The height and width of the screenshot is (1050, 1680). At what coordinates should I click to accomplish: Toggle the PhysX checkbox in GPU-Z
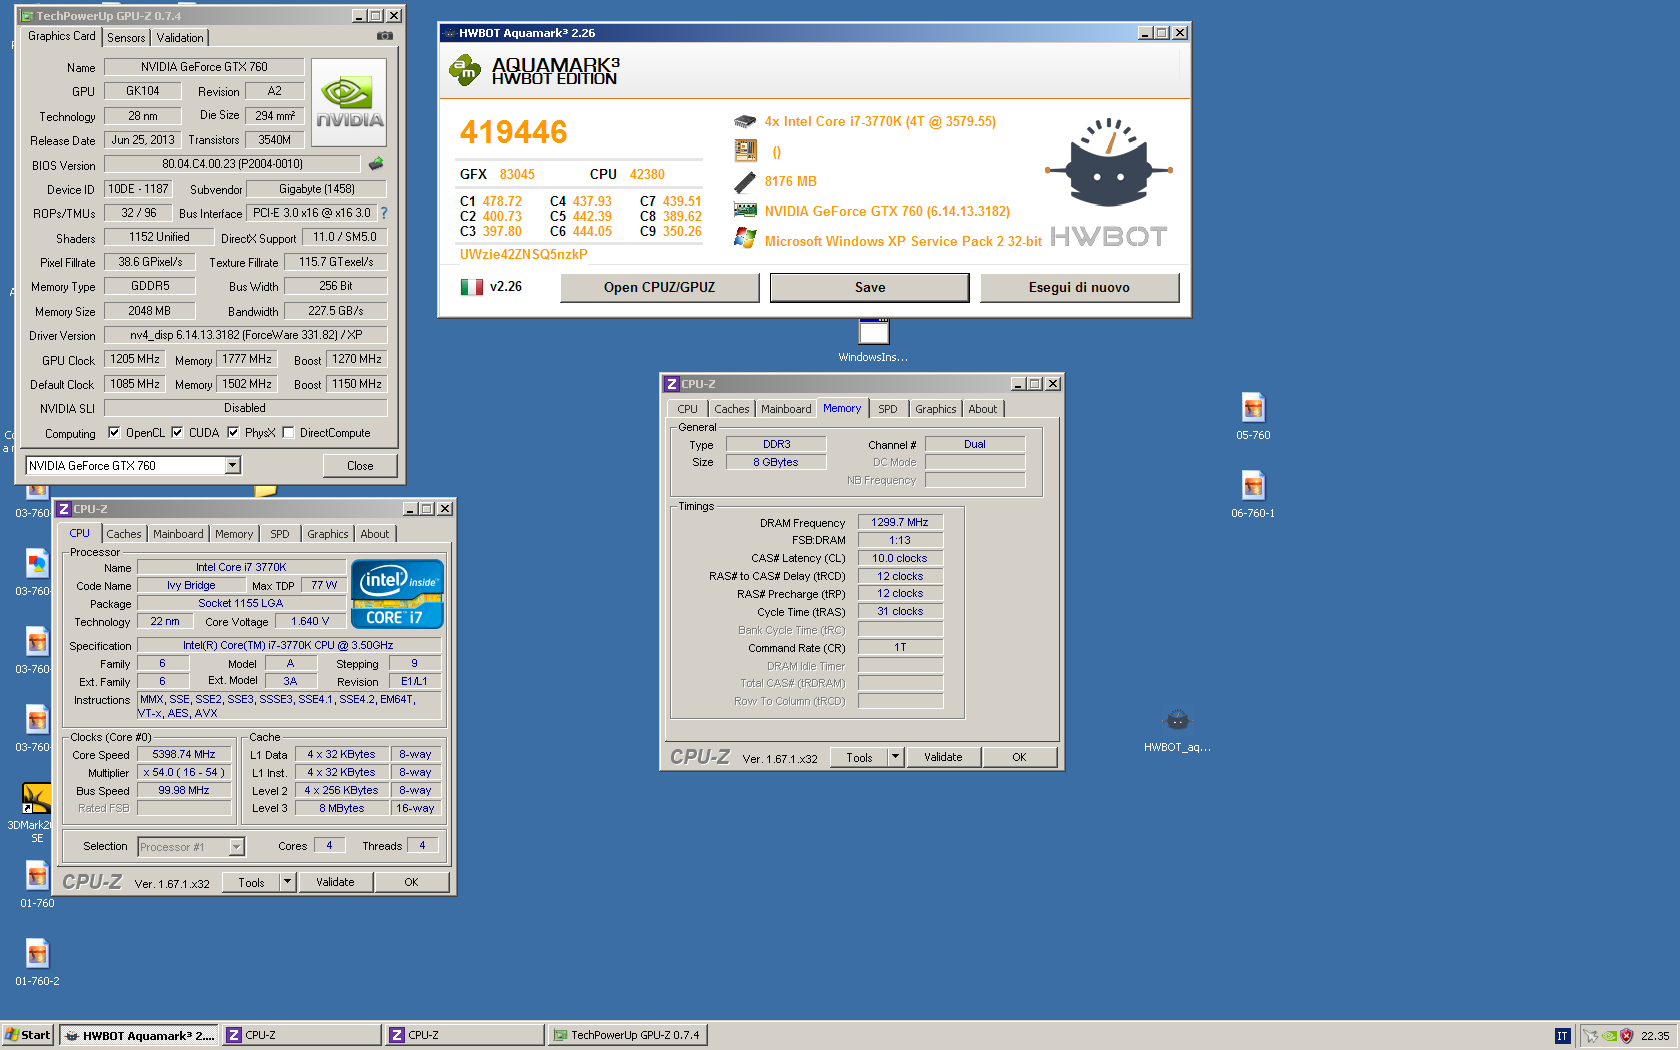[x=233, y=433]
